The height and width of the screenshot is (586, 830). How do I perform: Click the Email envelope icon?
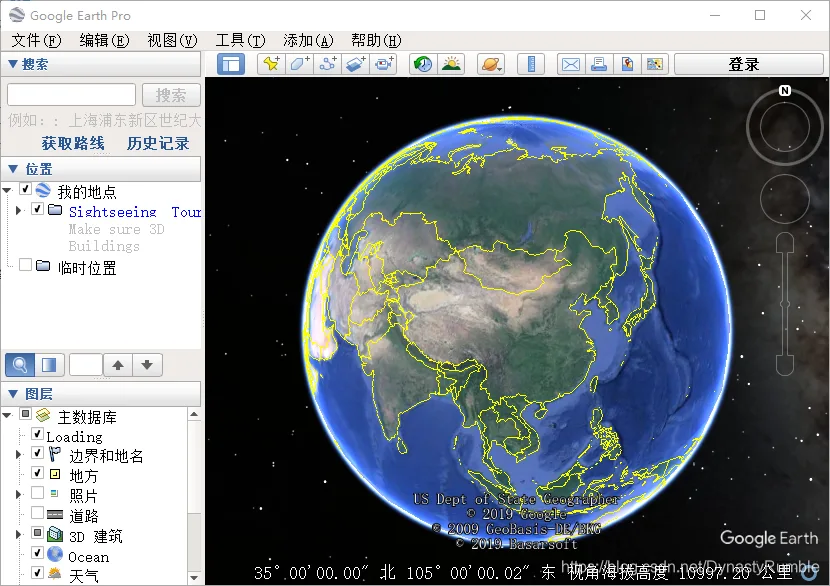(571, 65)
